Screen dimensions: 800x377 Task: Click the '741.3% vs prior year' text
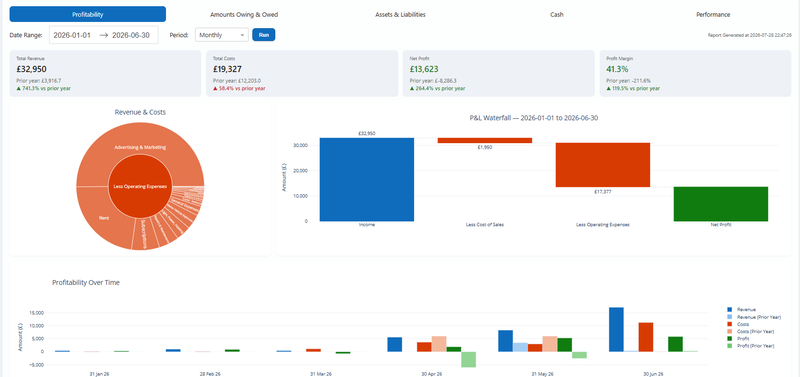pyautogui.click(x=47, y=88)
